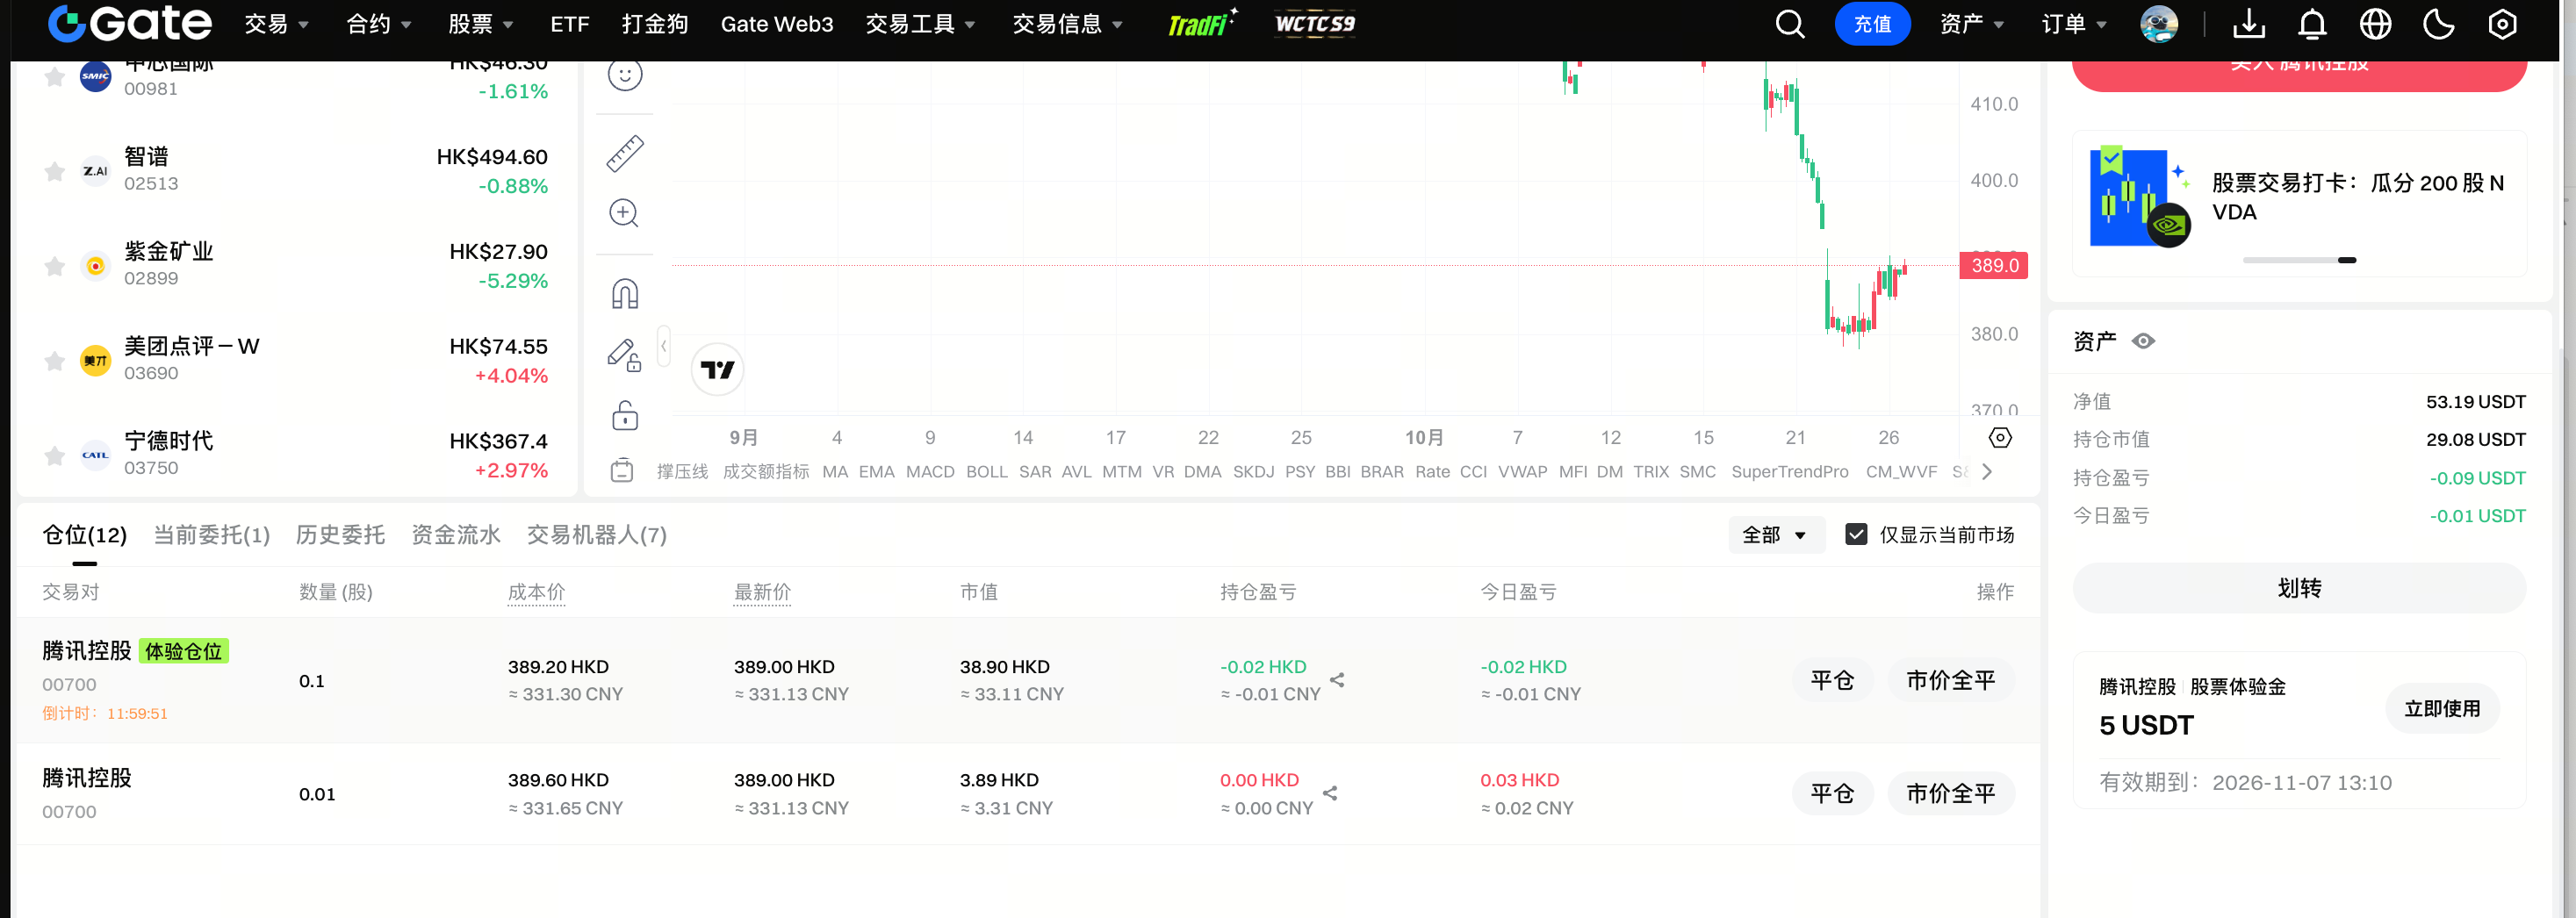Click the banner carousel indicator bar
Viewport: 2576px width, 918px height.
tap(2299, 260)
